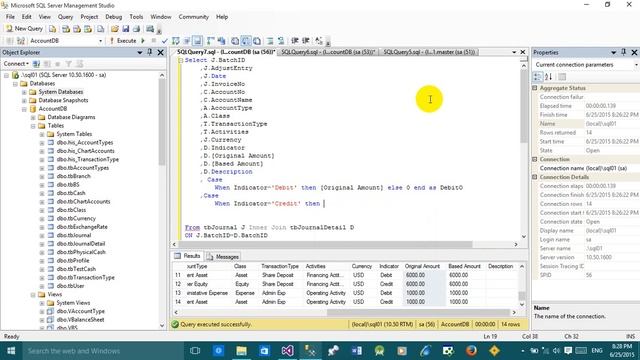Open Visual Studio from taskbar
This screenshot has height=360, width=640.
coord(287,351)
